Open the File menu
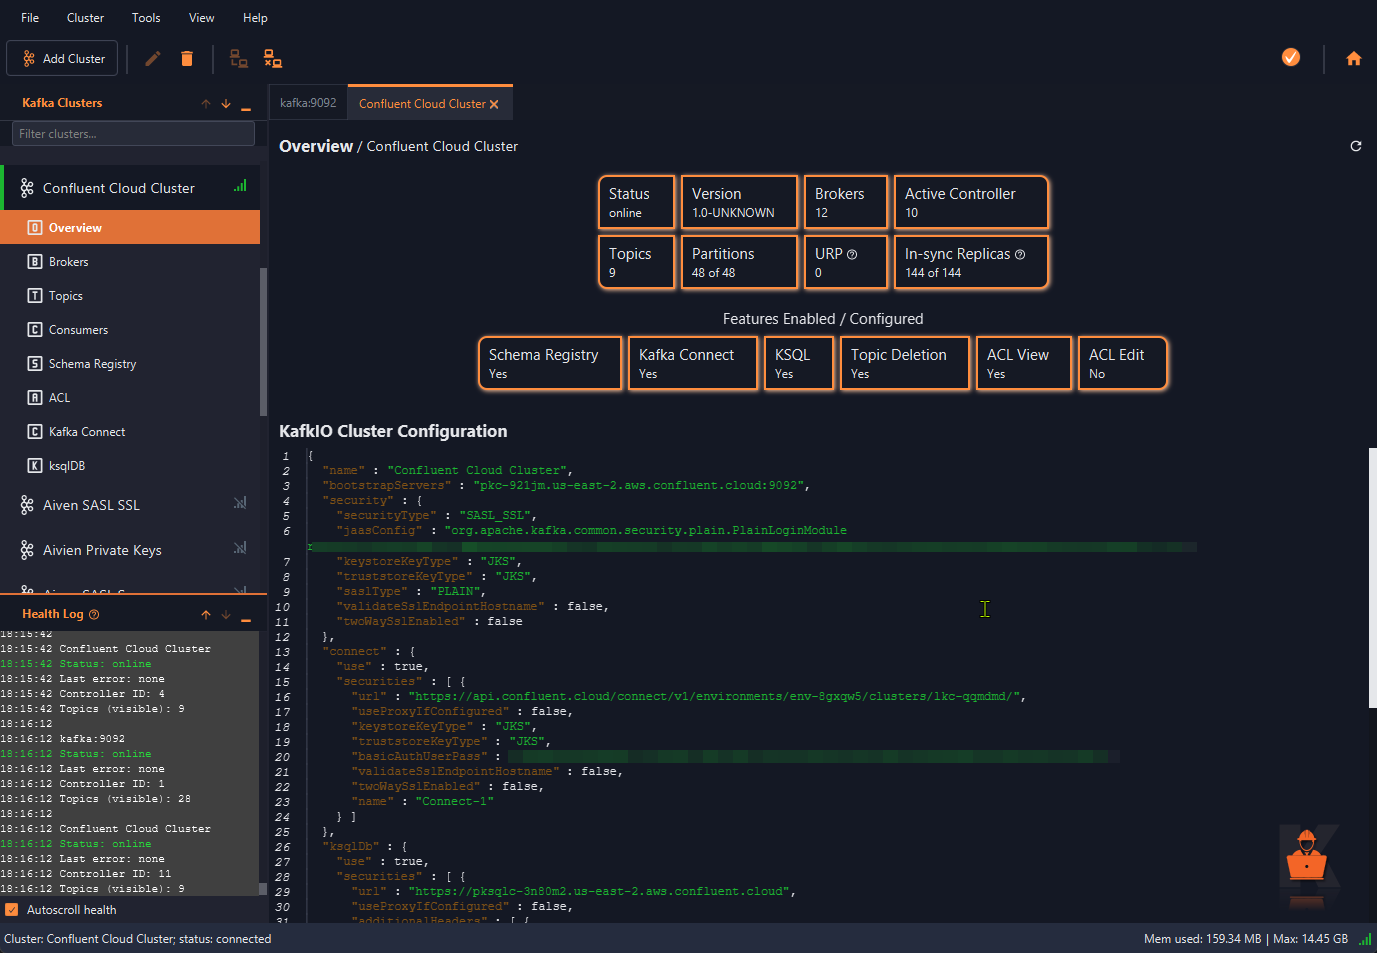 (30, 18)
